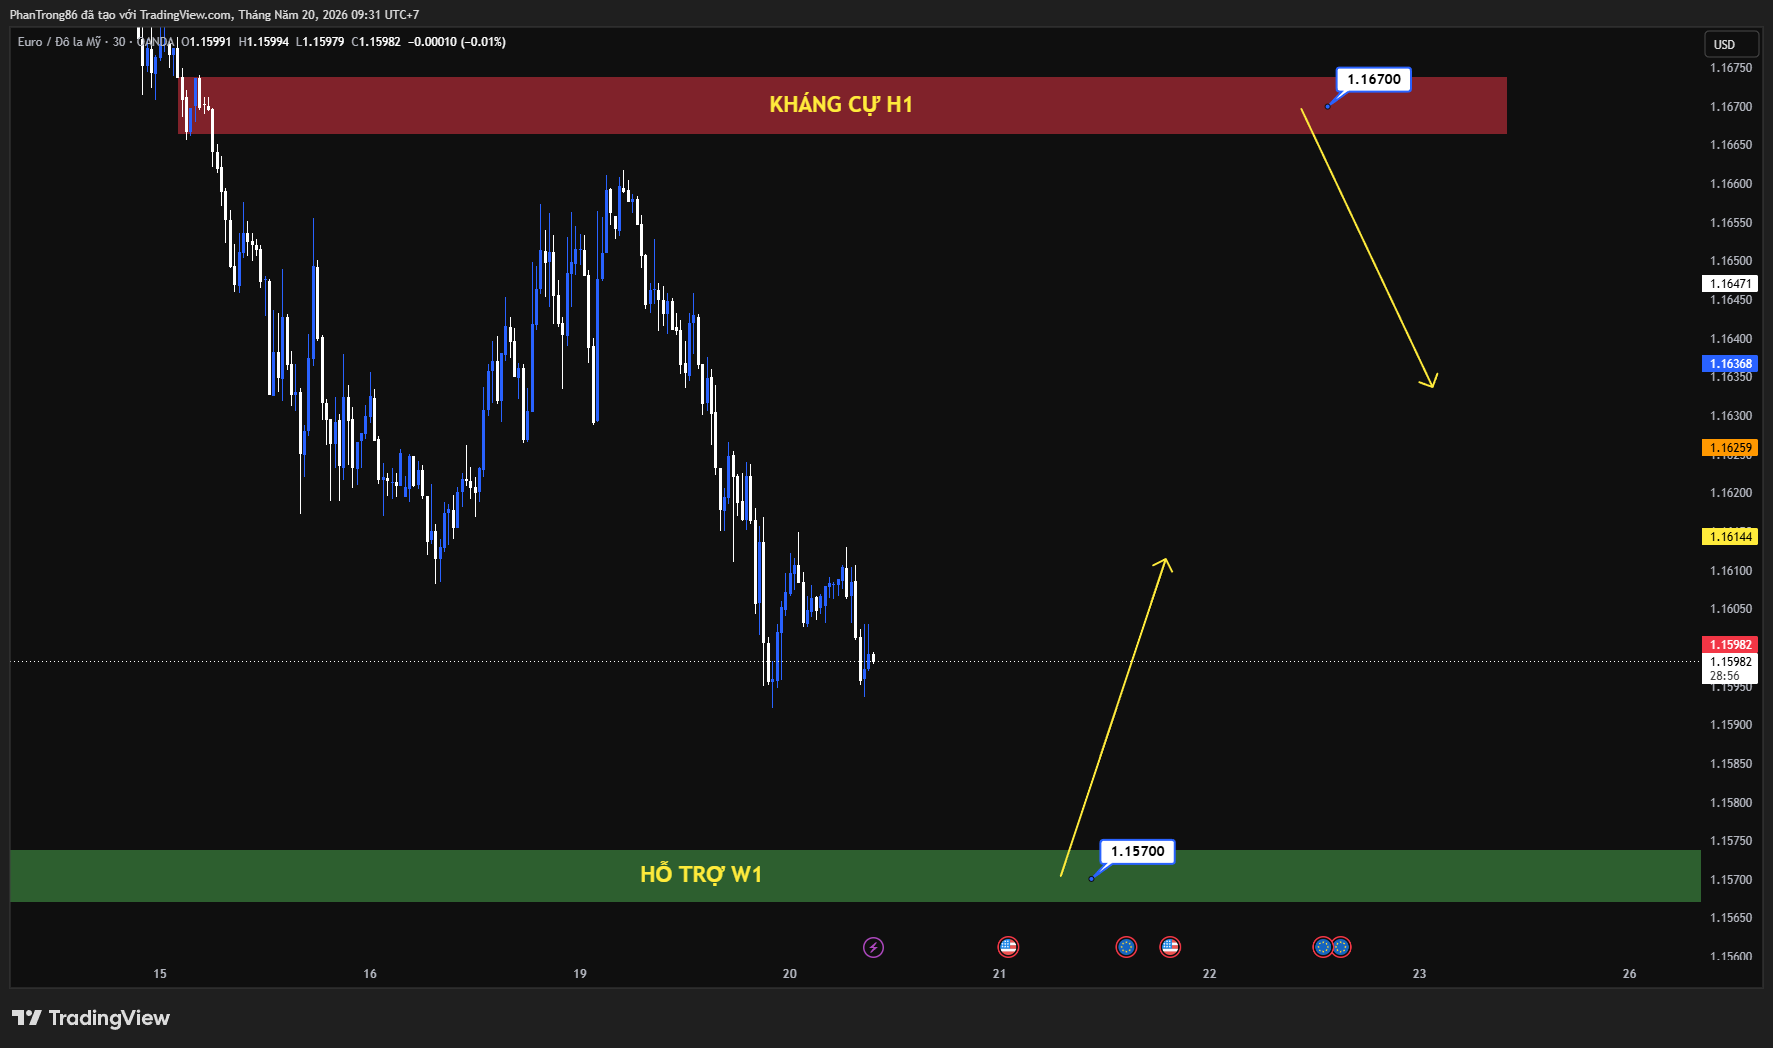This screenshot has height=1048, width=1773.
Task: Click date 20 on the time axis
Action: (790, 974)
